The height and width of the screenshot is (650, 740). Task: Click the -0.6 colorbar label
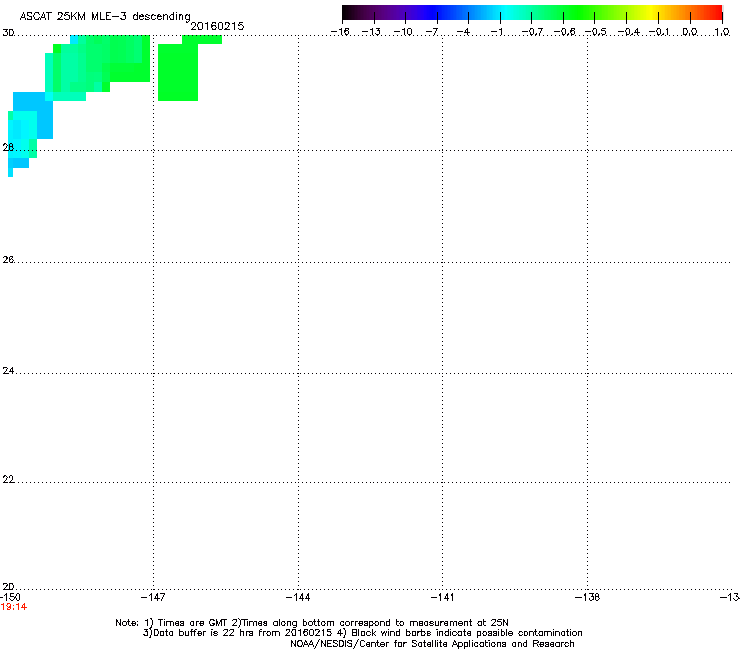click(x=564, y=32)
